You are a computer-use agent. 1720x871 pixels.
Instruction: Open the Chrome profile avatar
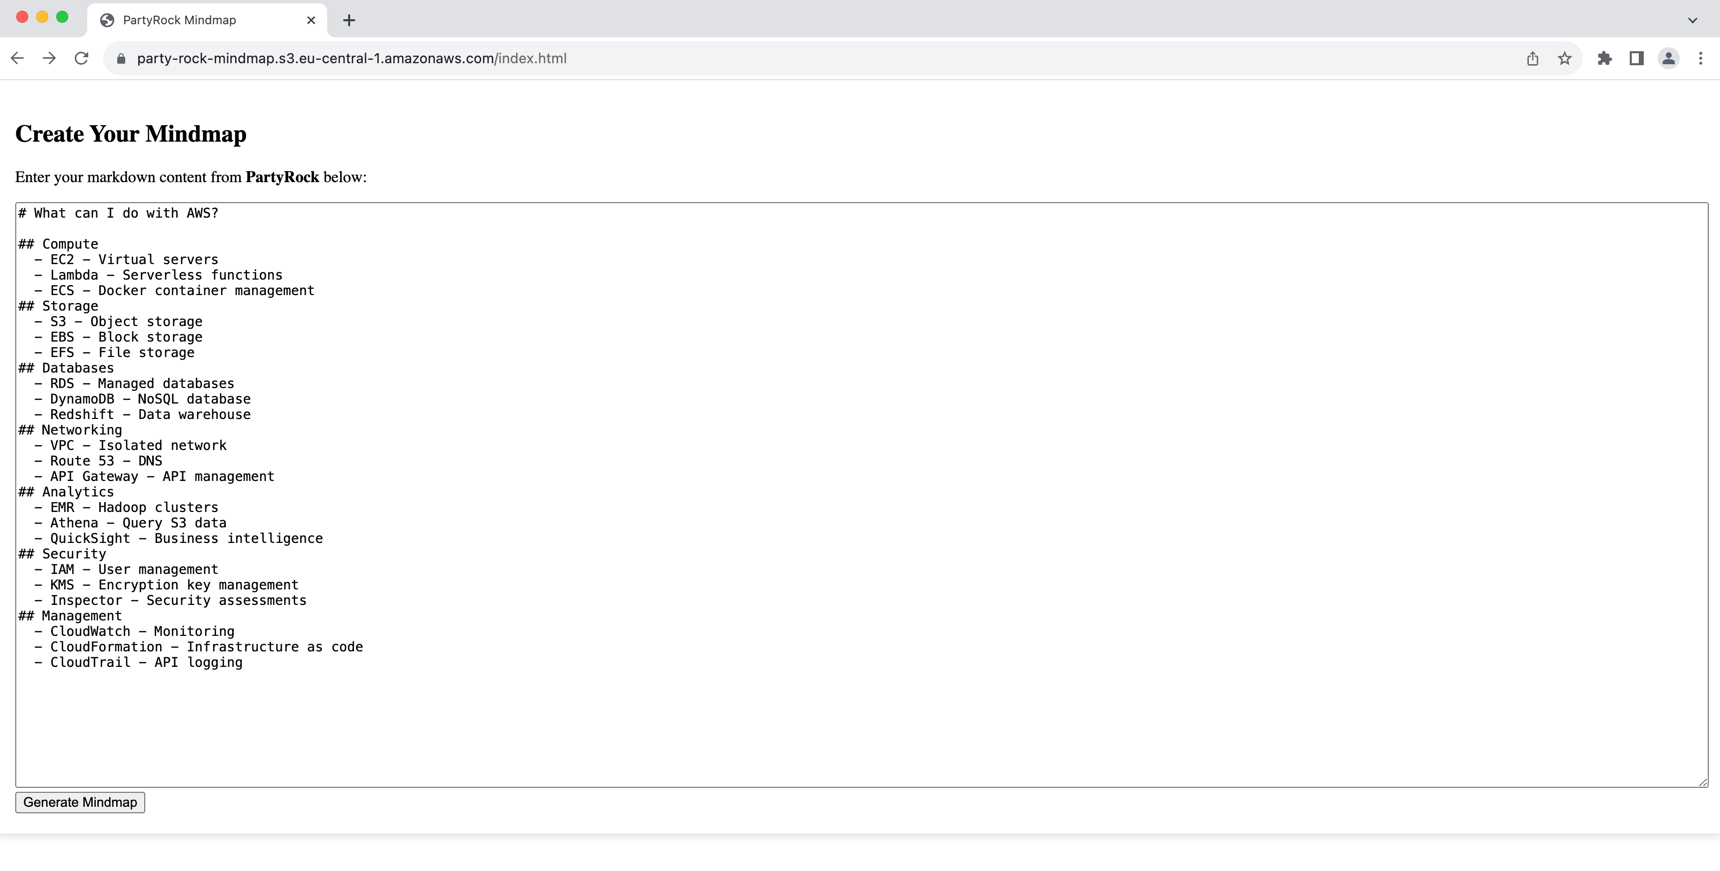coord(1668,58)
